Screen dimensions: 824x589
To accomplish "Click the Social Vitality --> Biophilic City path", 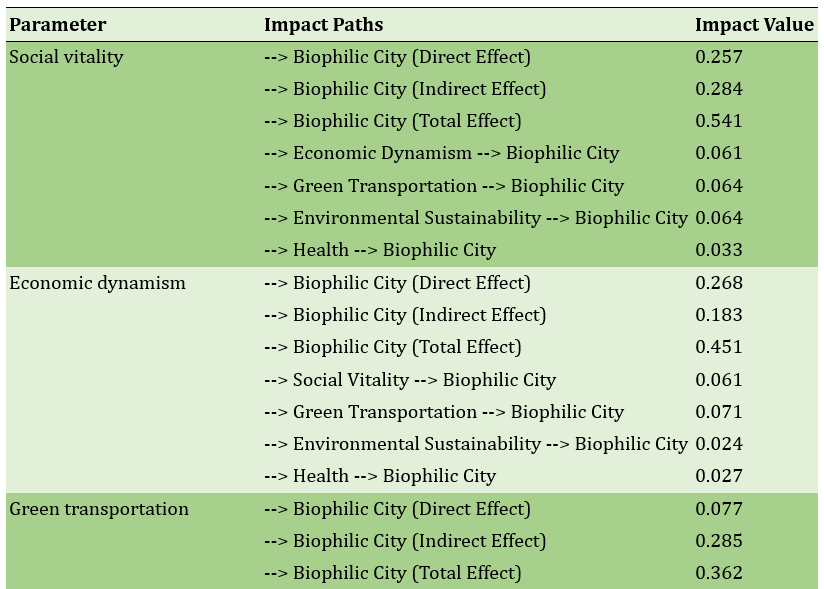I will click(x=410, y=380).
